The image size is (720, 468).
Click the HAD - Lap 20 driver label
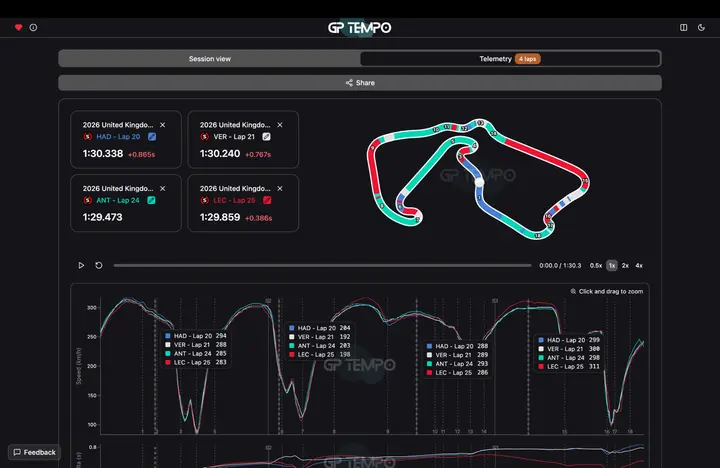pyautogui.click(x=118, y=136)
